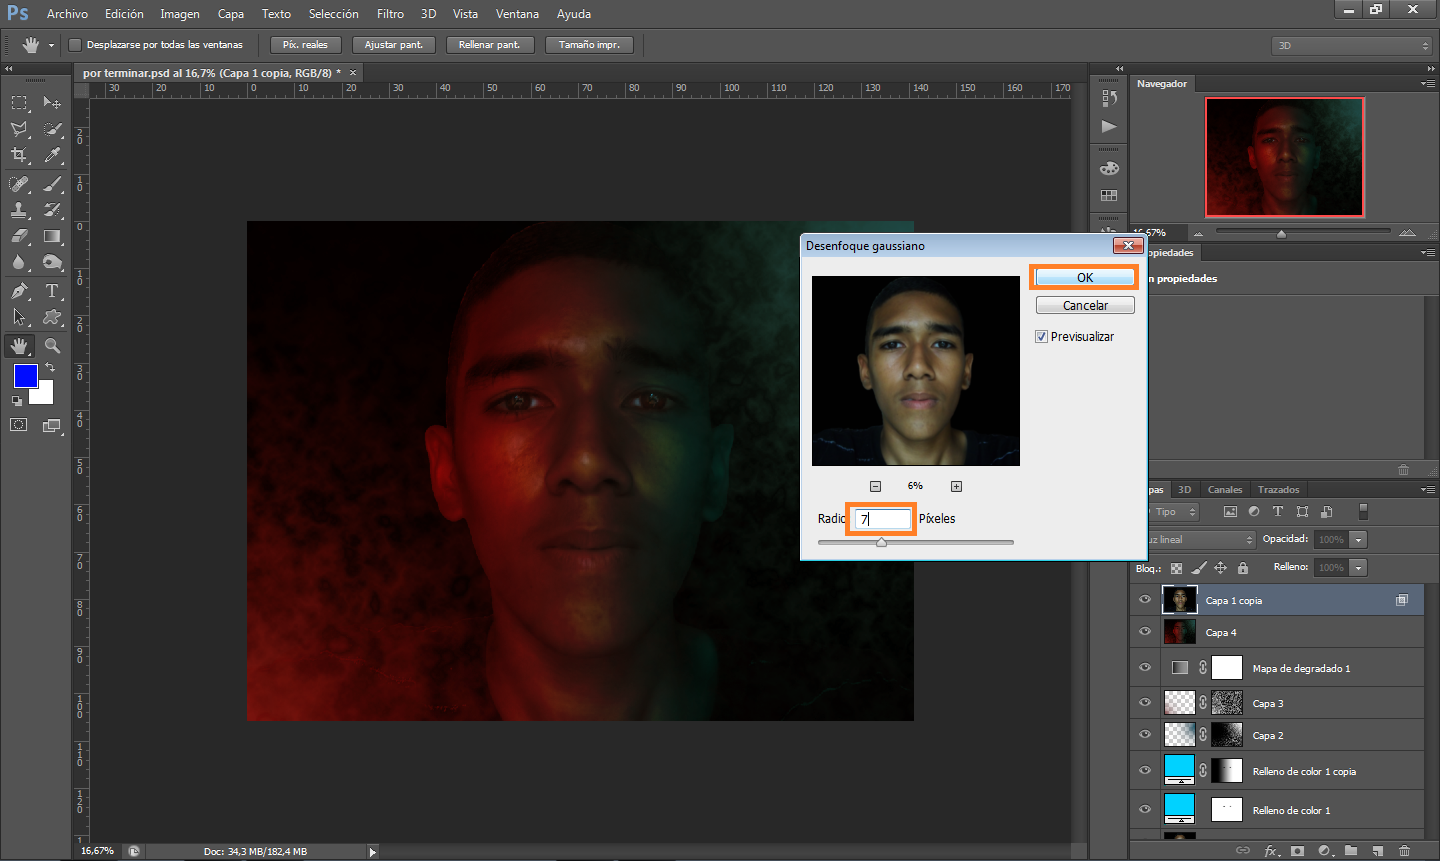Create new fill or adjustment layer

pyautogui.click(x=1325, y=851)
